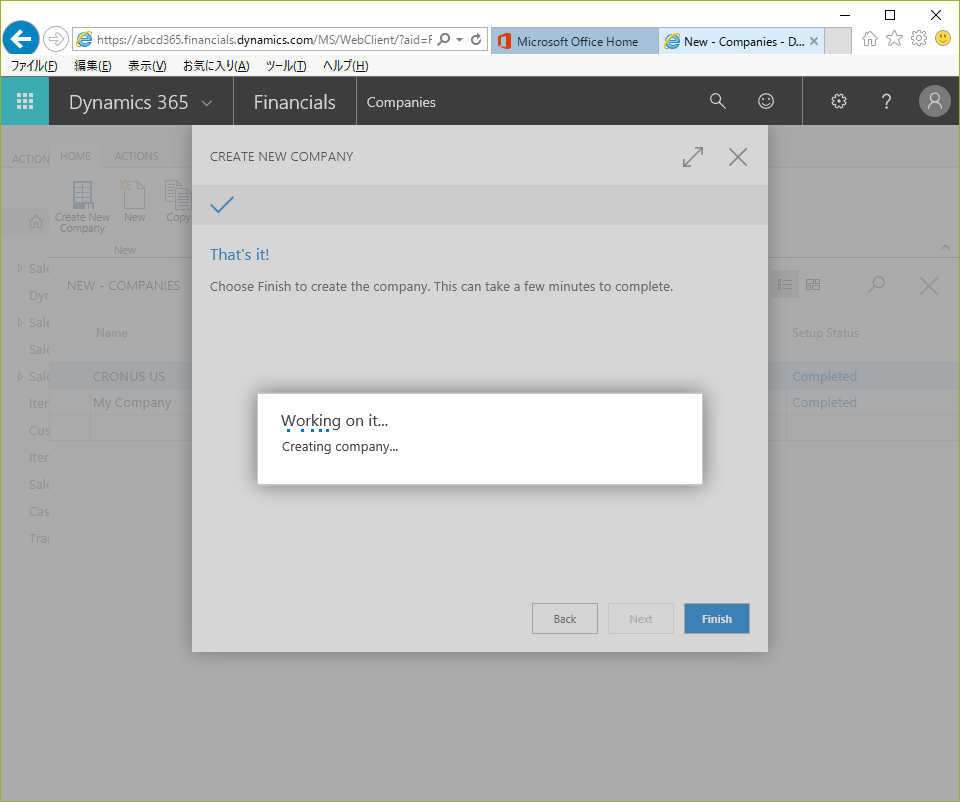Image resolution: width=960 pixels, height=802 pixels.
Task: Switch companies list to list view
Action: click(784, 284)
